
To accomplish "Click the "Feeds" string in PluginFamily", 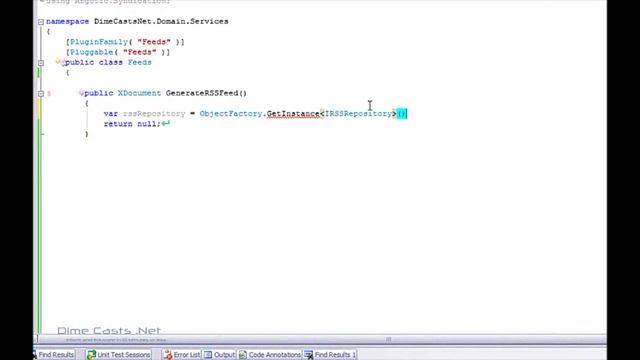I will tap(154, 42).
